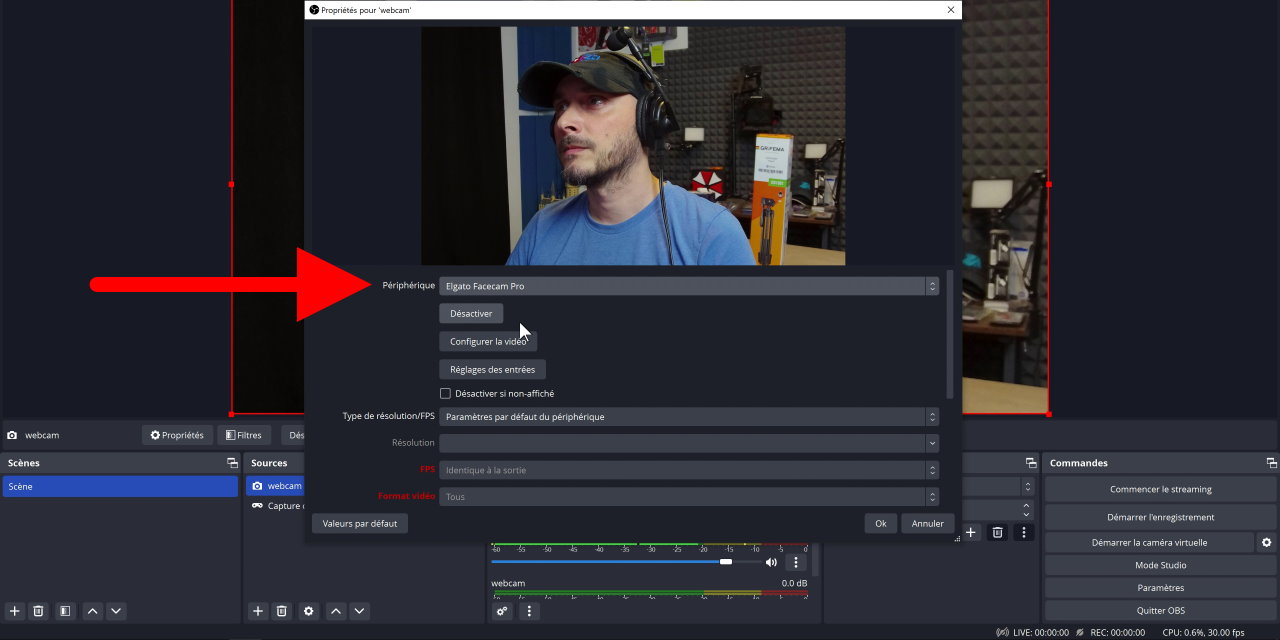Adjust the mixer volume slider handle
This screenshot has height=640, width=1280.
[726, 562]
